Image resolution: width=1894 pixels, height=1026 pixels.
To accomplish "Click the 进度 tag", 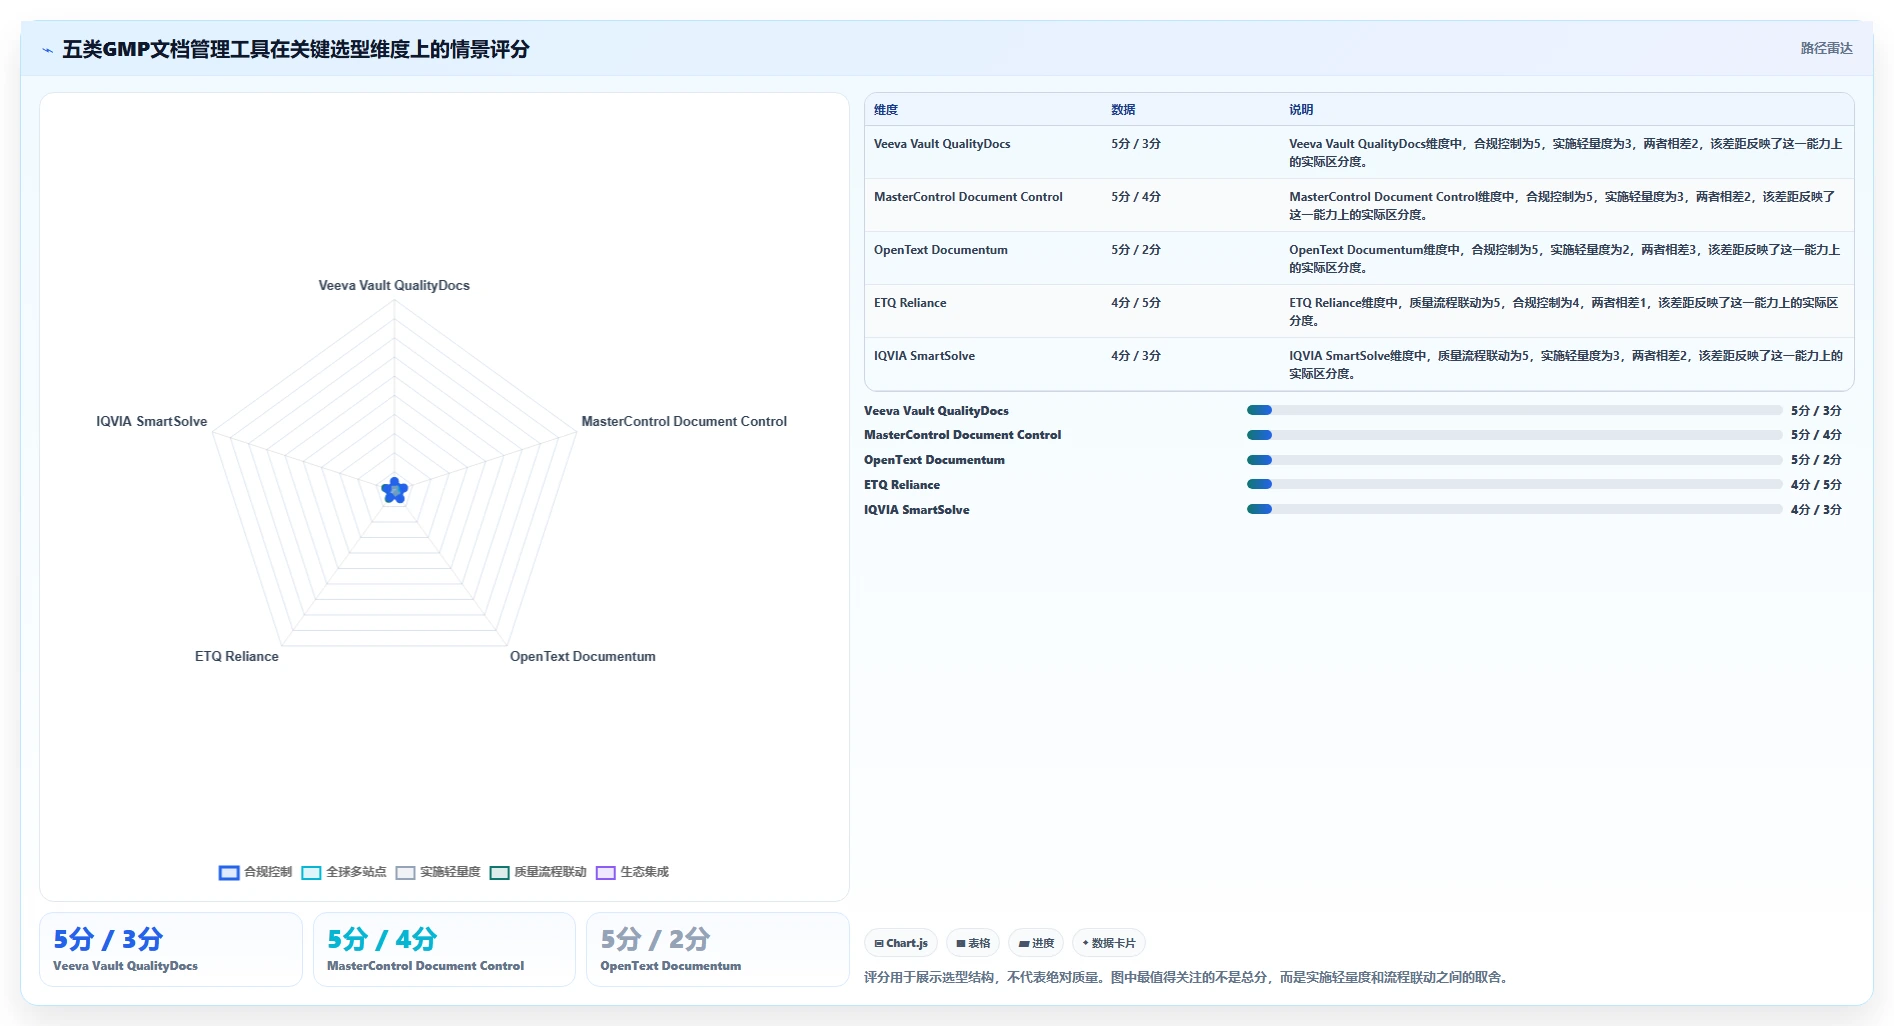I will click(1036, 943).
